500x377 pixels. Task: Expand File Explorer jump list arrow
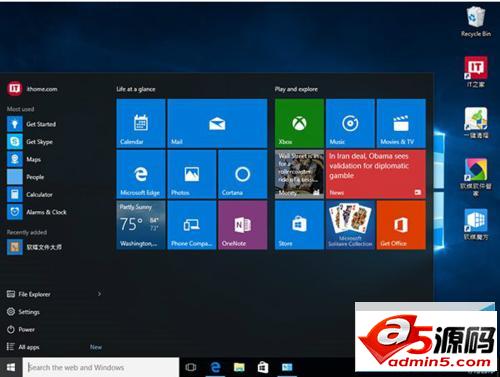(99, 294)
